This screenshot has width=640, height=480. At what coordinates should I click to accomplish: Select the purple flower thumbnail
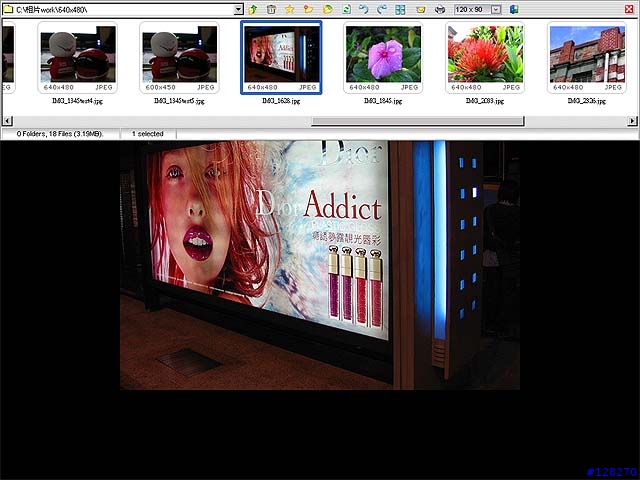click(383, 58)
